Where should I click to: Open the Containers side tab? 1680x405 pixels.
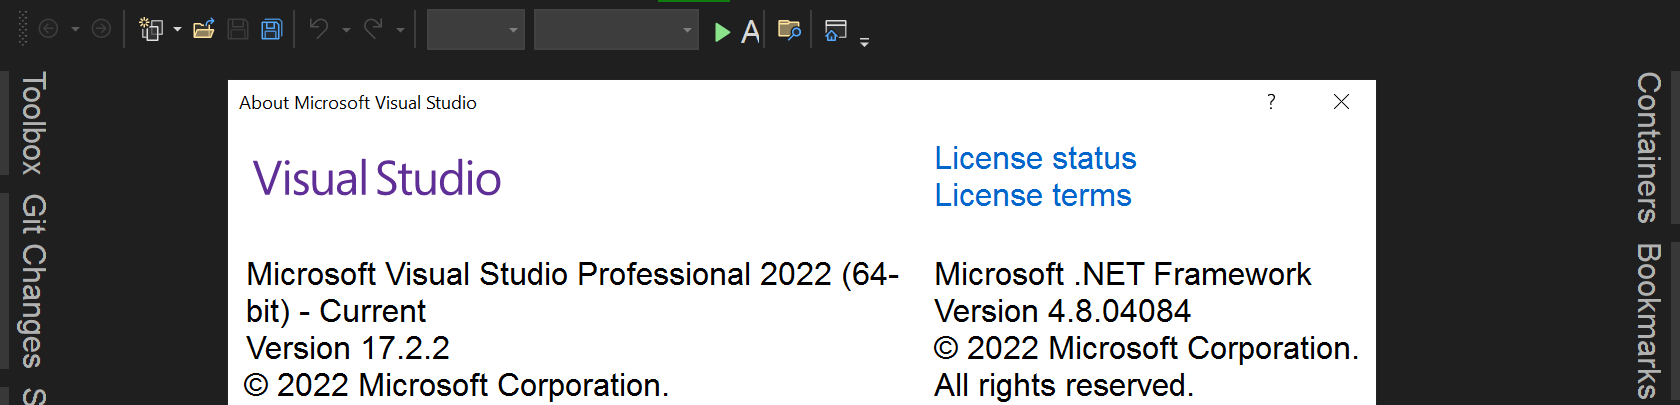(1648, 148)
